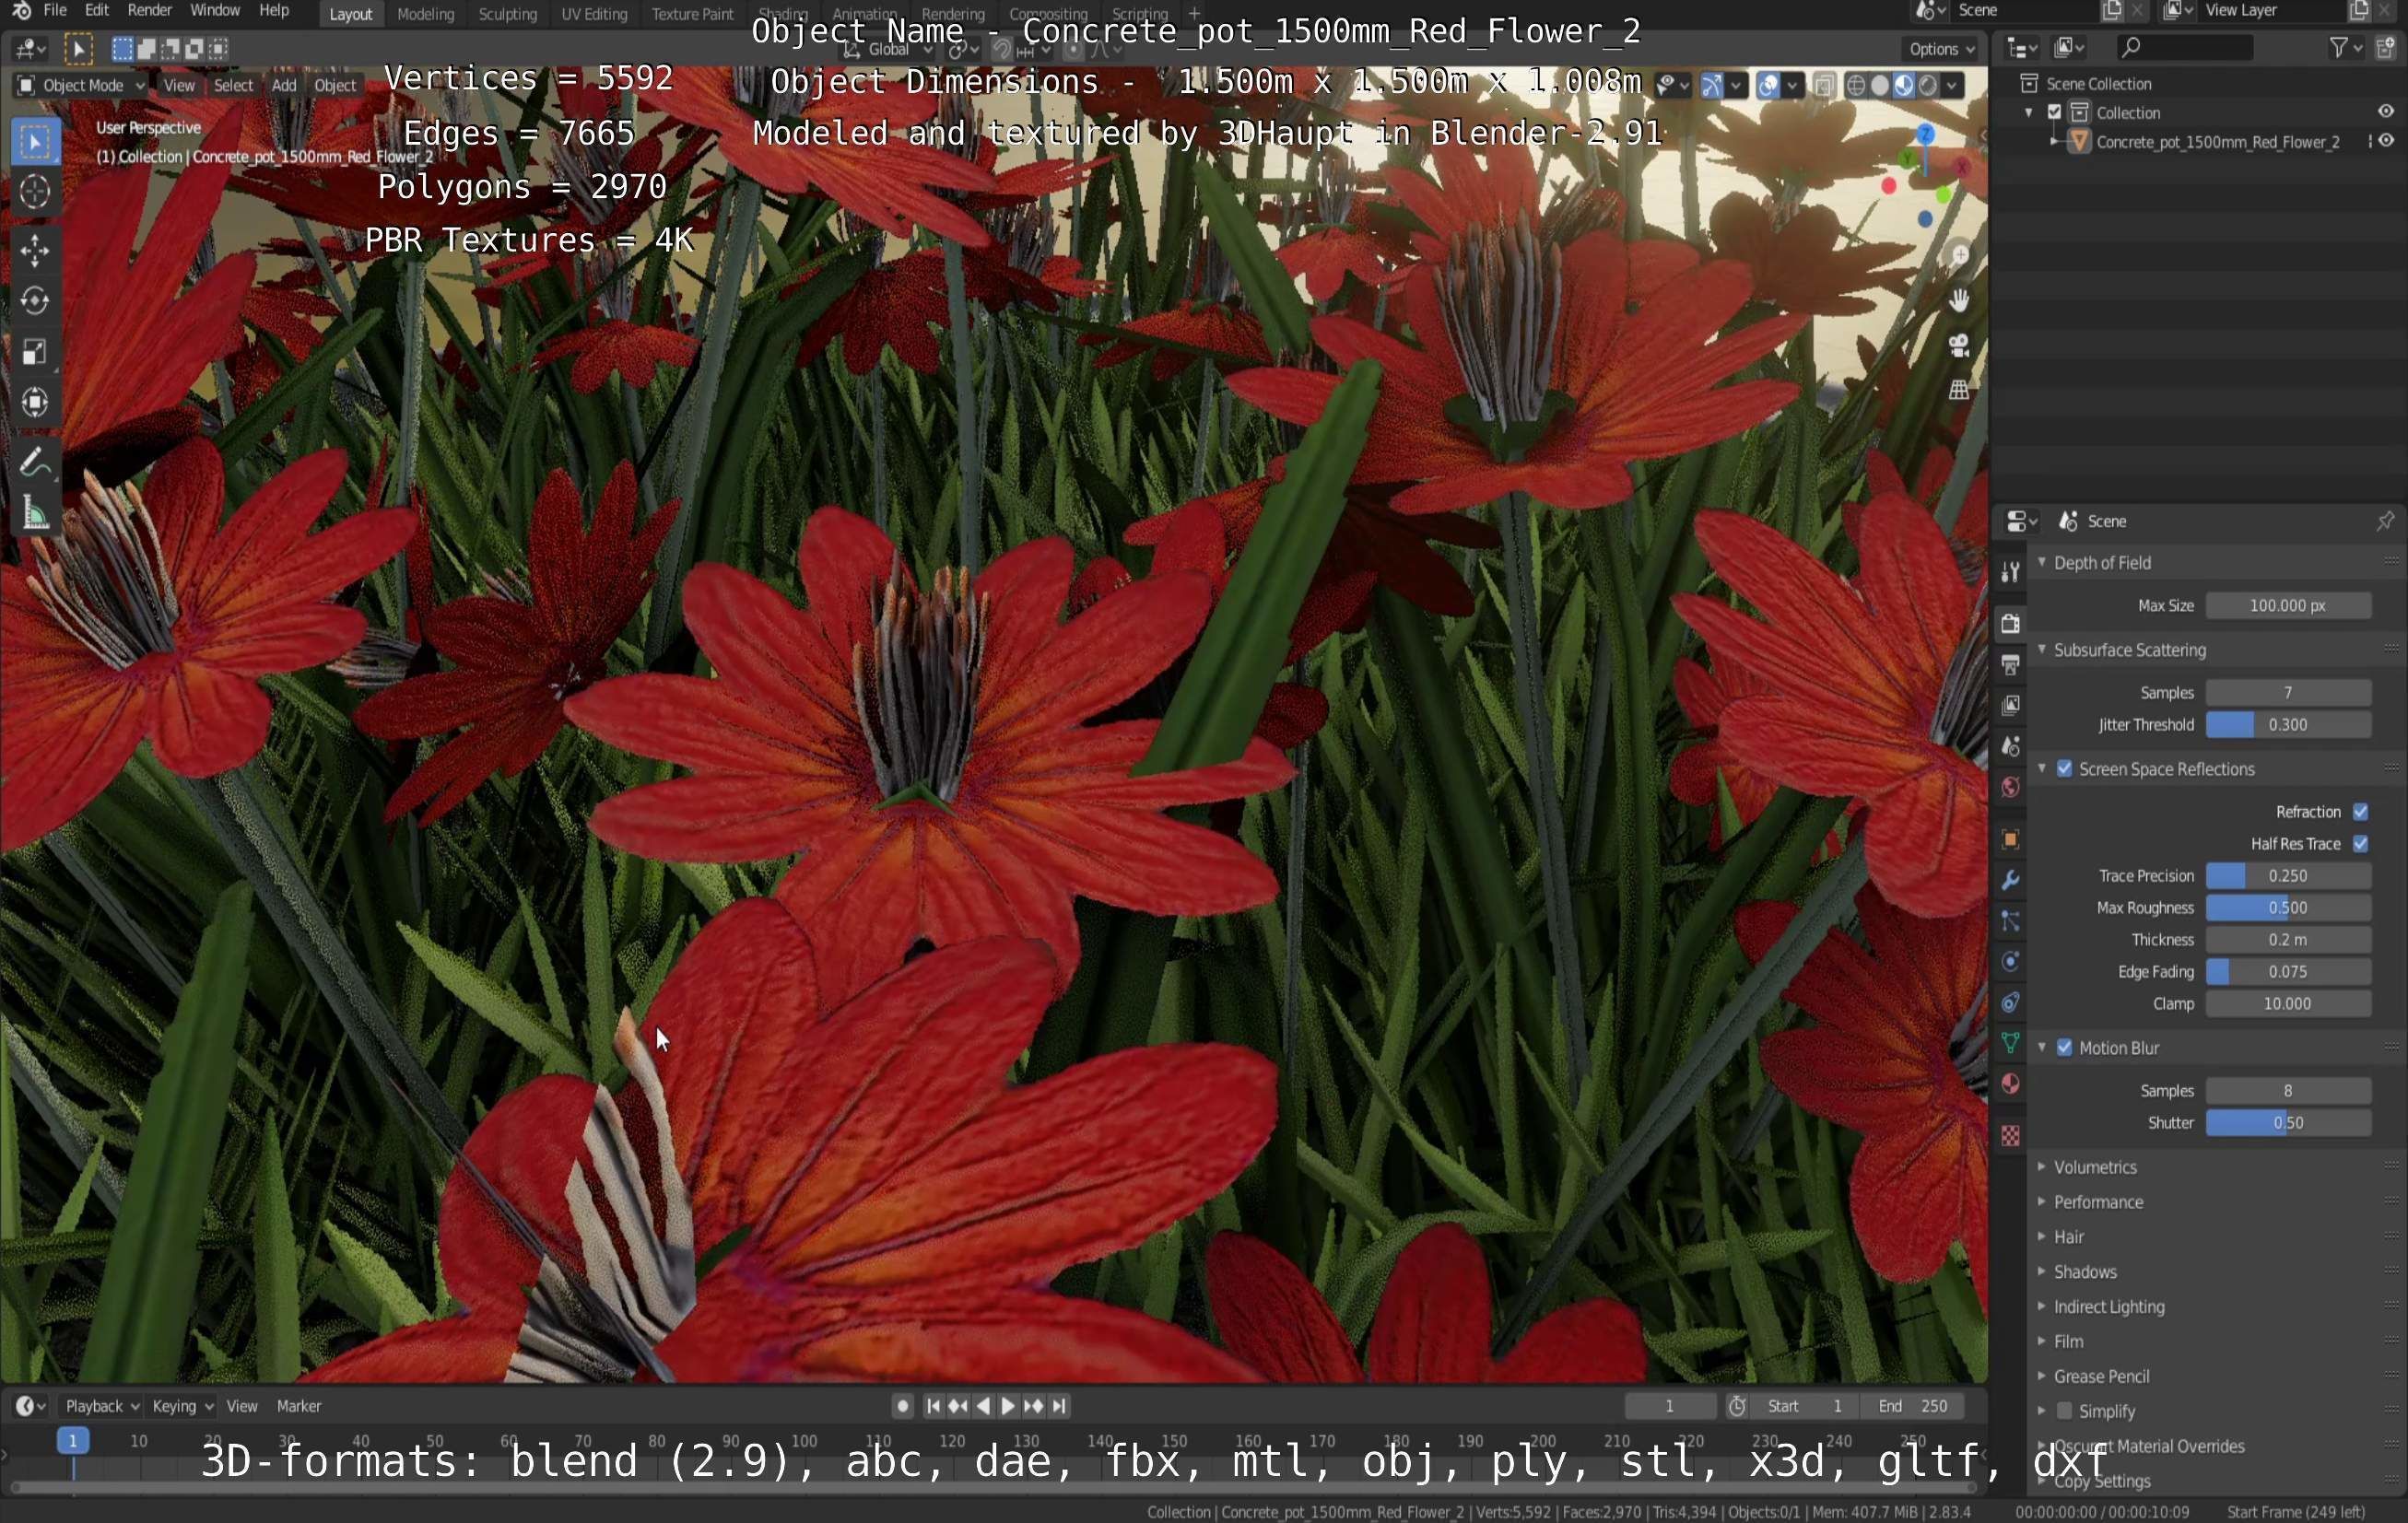Select the Measure tool
This screenshot has height=1523, width=2408.
pos(35,514)
